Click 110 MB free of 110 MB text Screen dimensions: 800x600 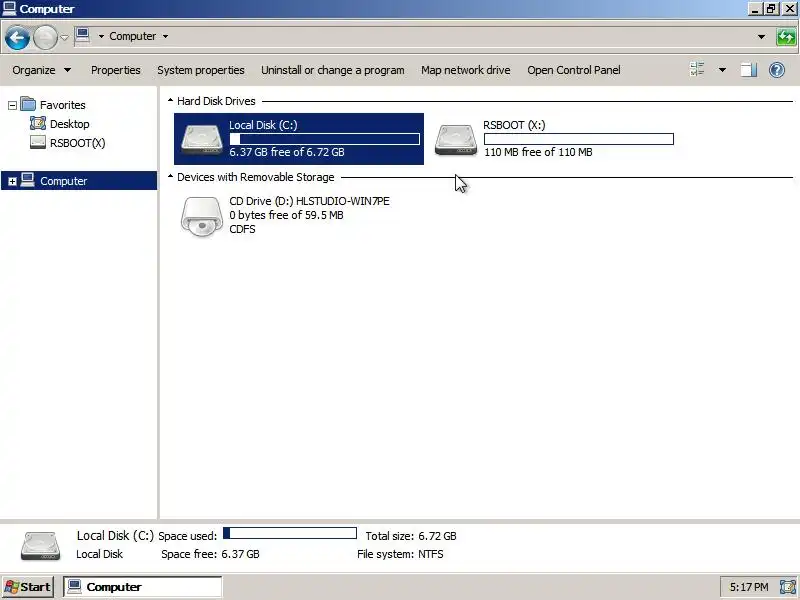click(538, 152)
